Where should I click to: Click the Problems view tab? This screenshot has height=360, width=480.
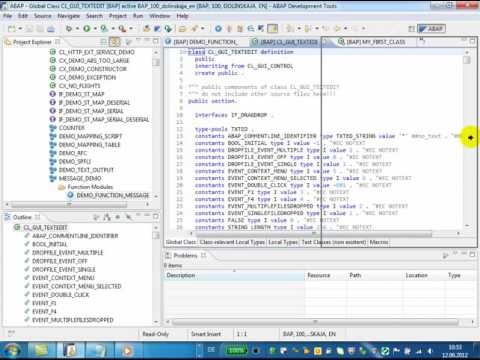[185, 256]
